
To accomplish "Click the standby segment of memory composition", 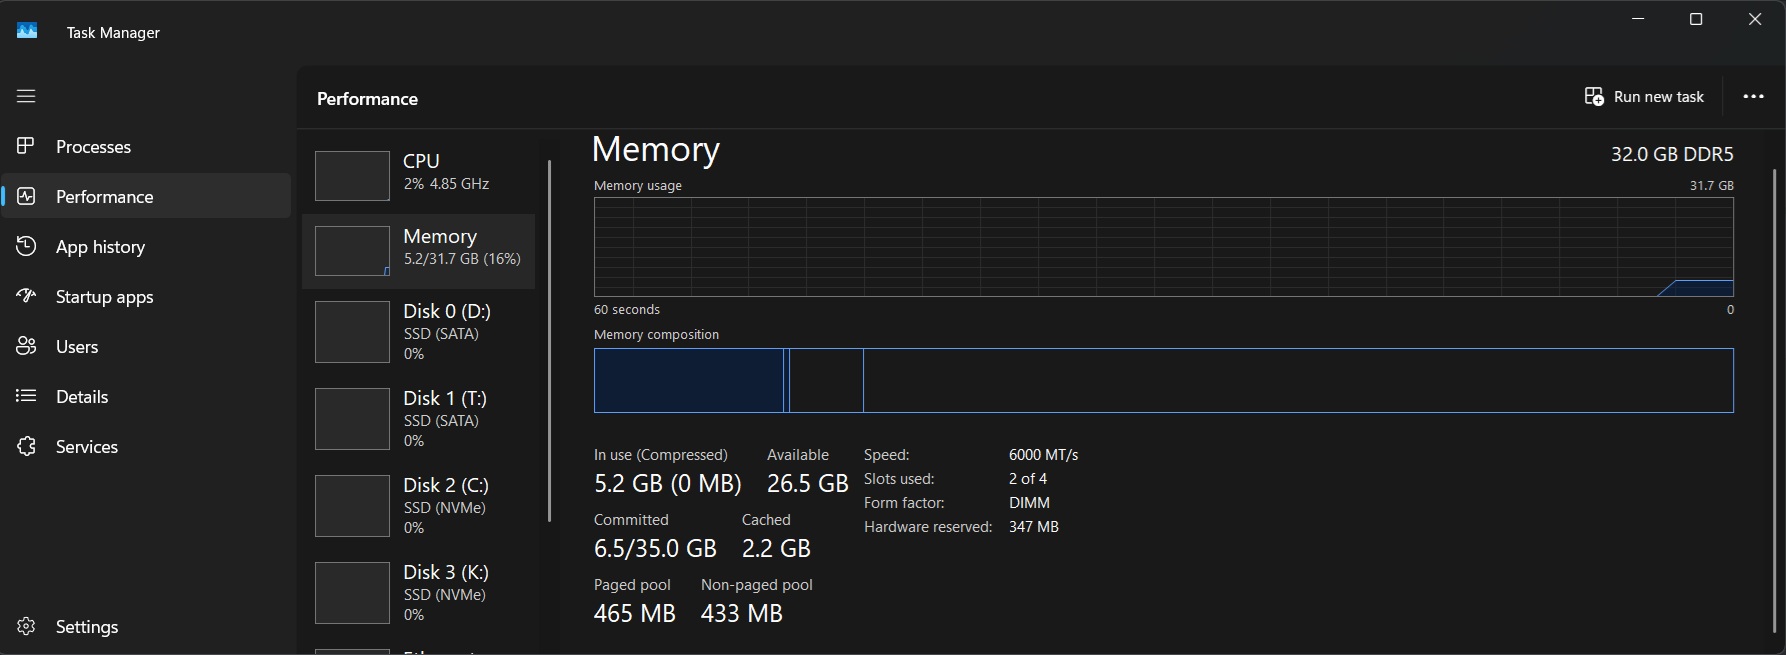I will point(826,380).
